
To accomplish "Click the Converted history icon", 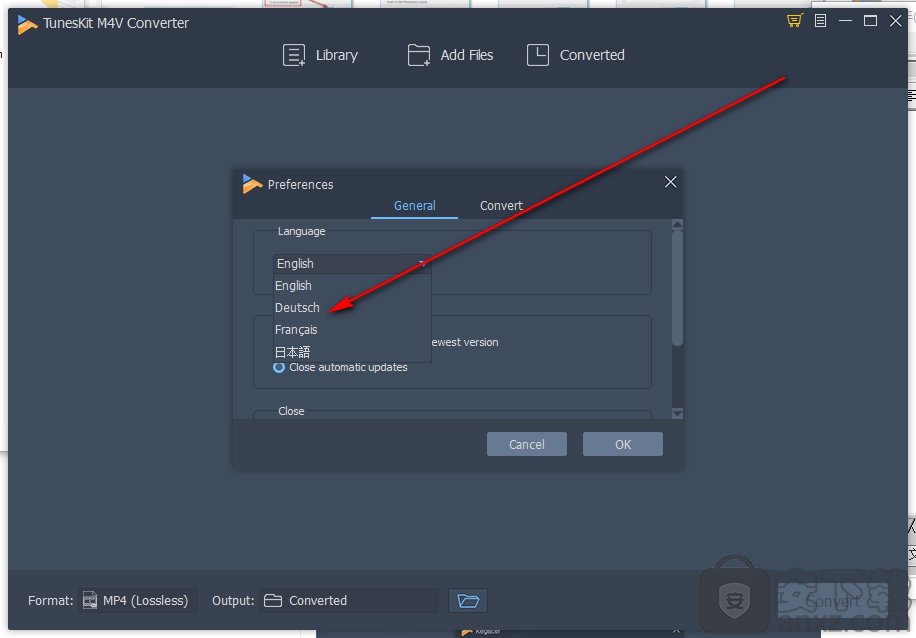I will pyautogui.click(x=537, y=55).
